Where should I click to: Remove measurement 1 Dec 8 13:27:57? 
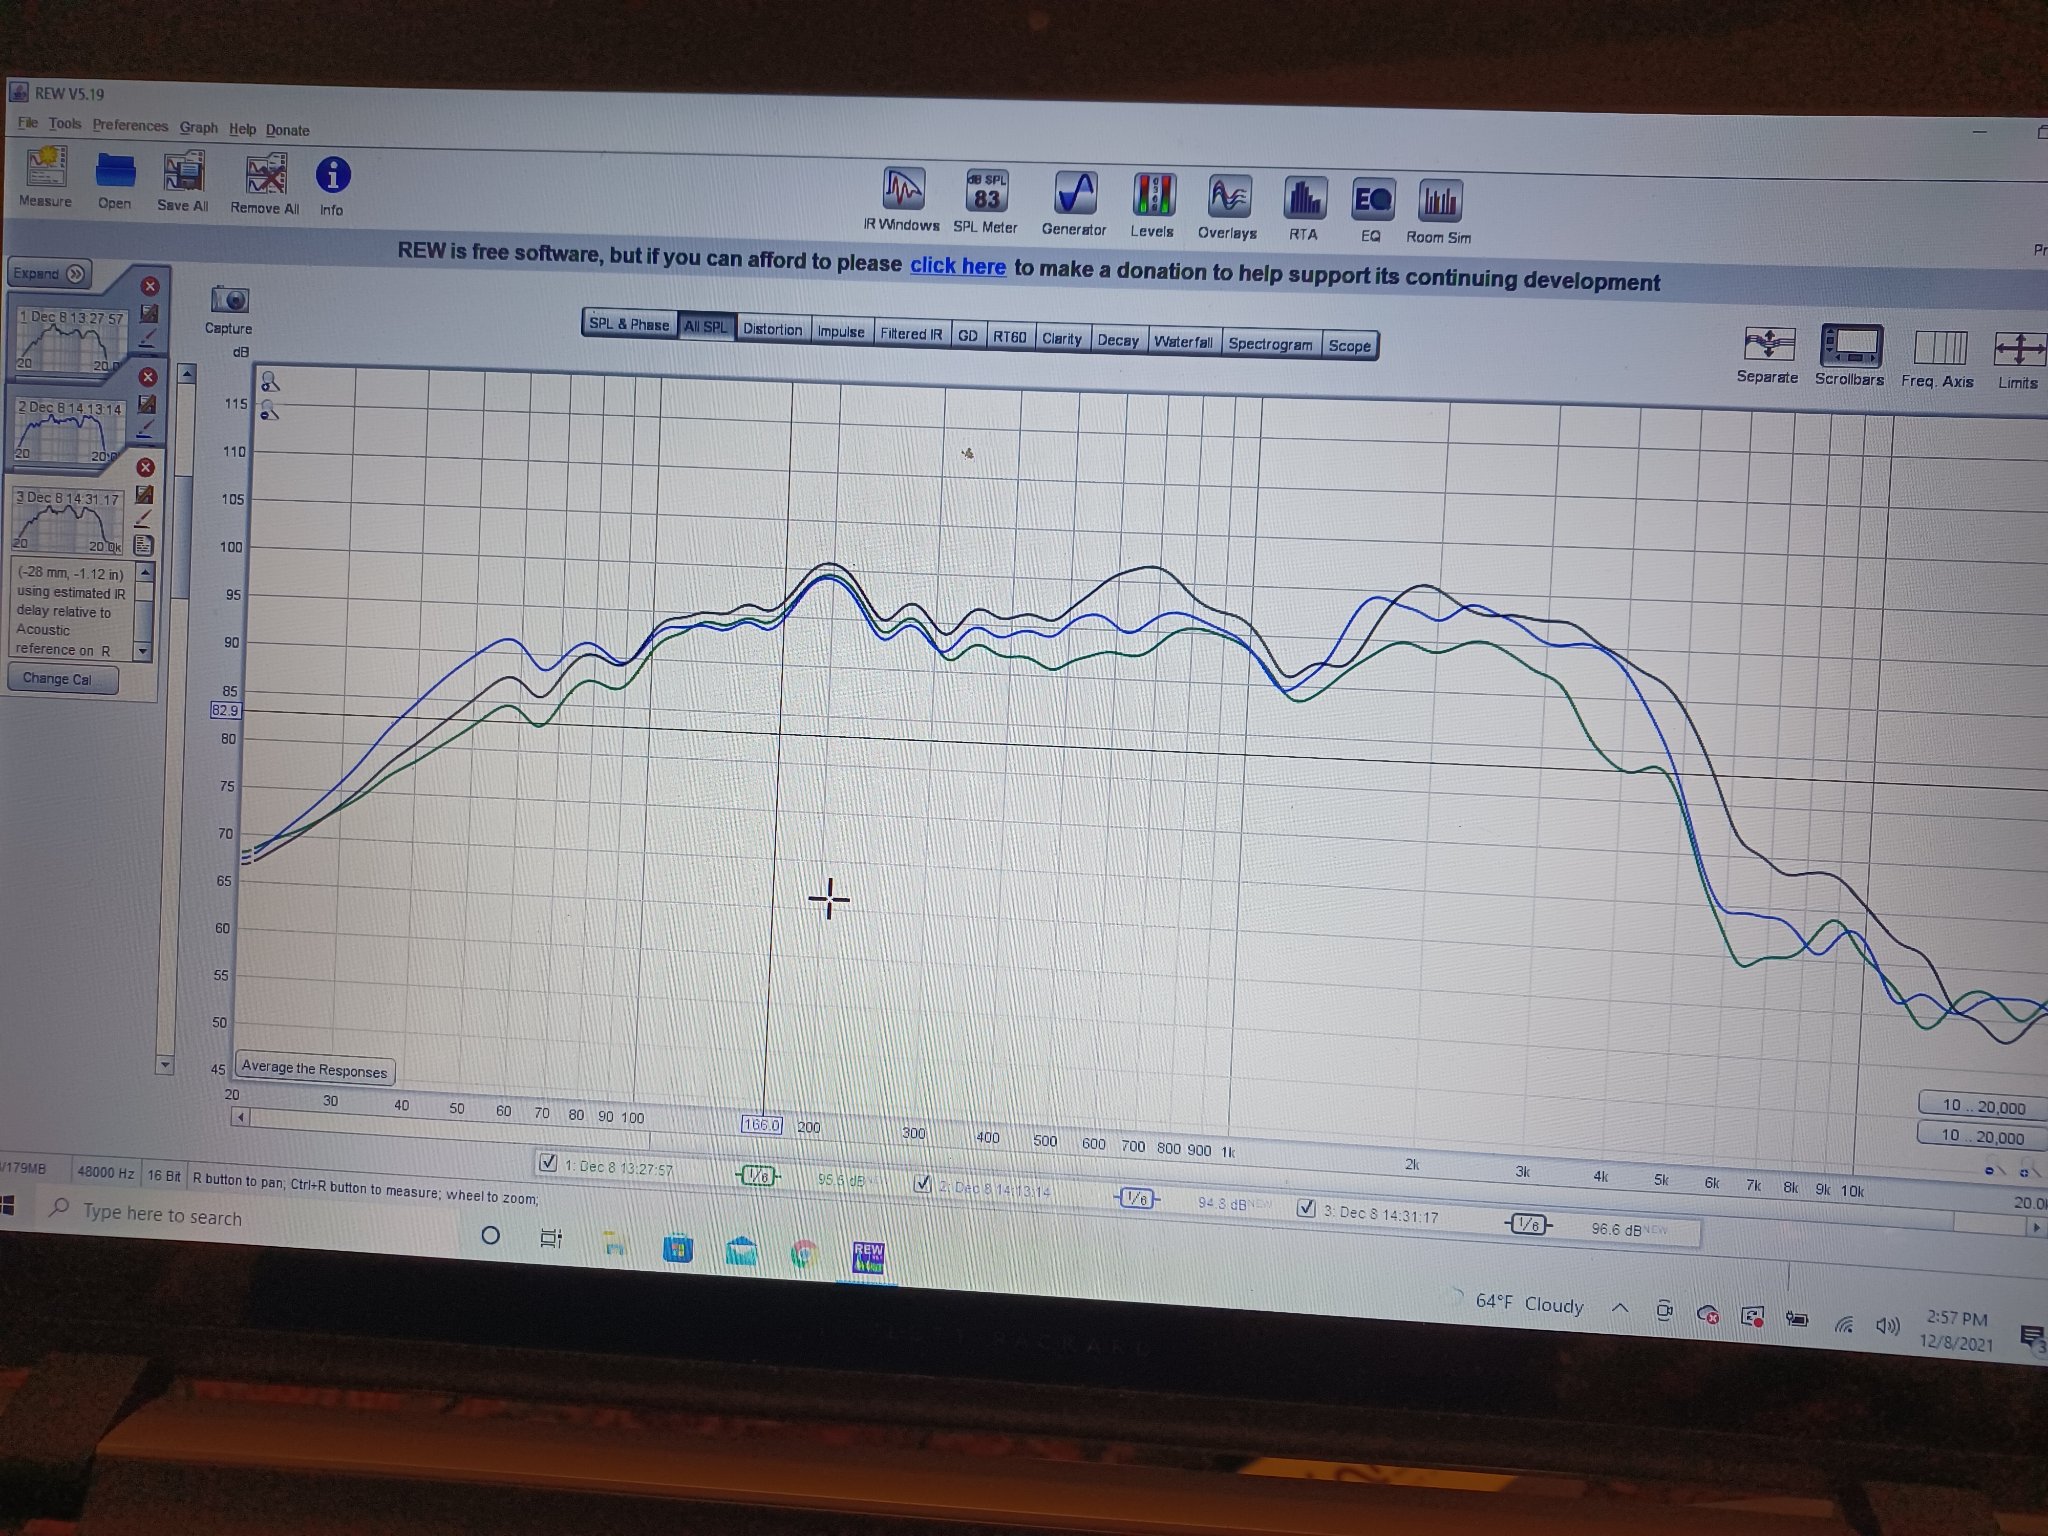[150, 286]
